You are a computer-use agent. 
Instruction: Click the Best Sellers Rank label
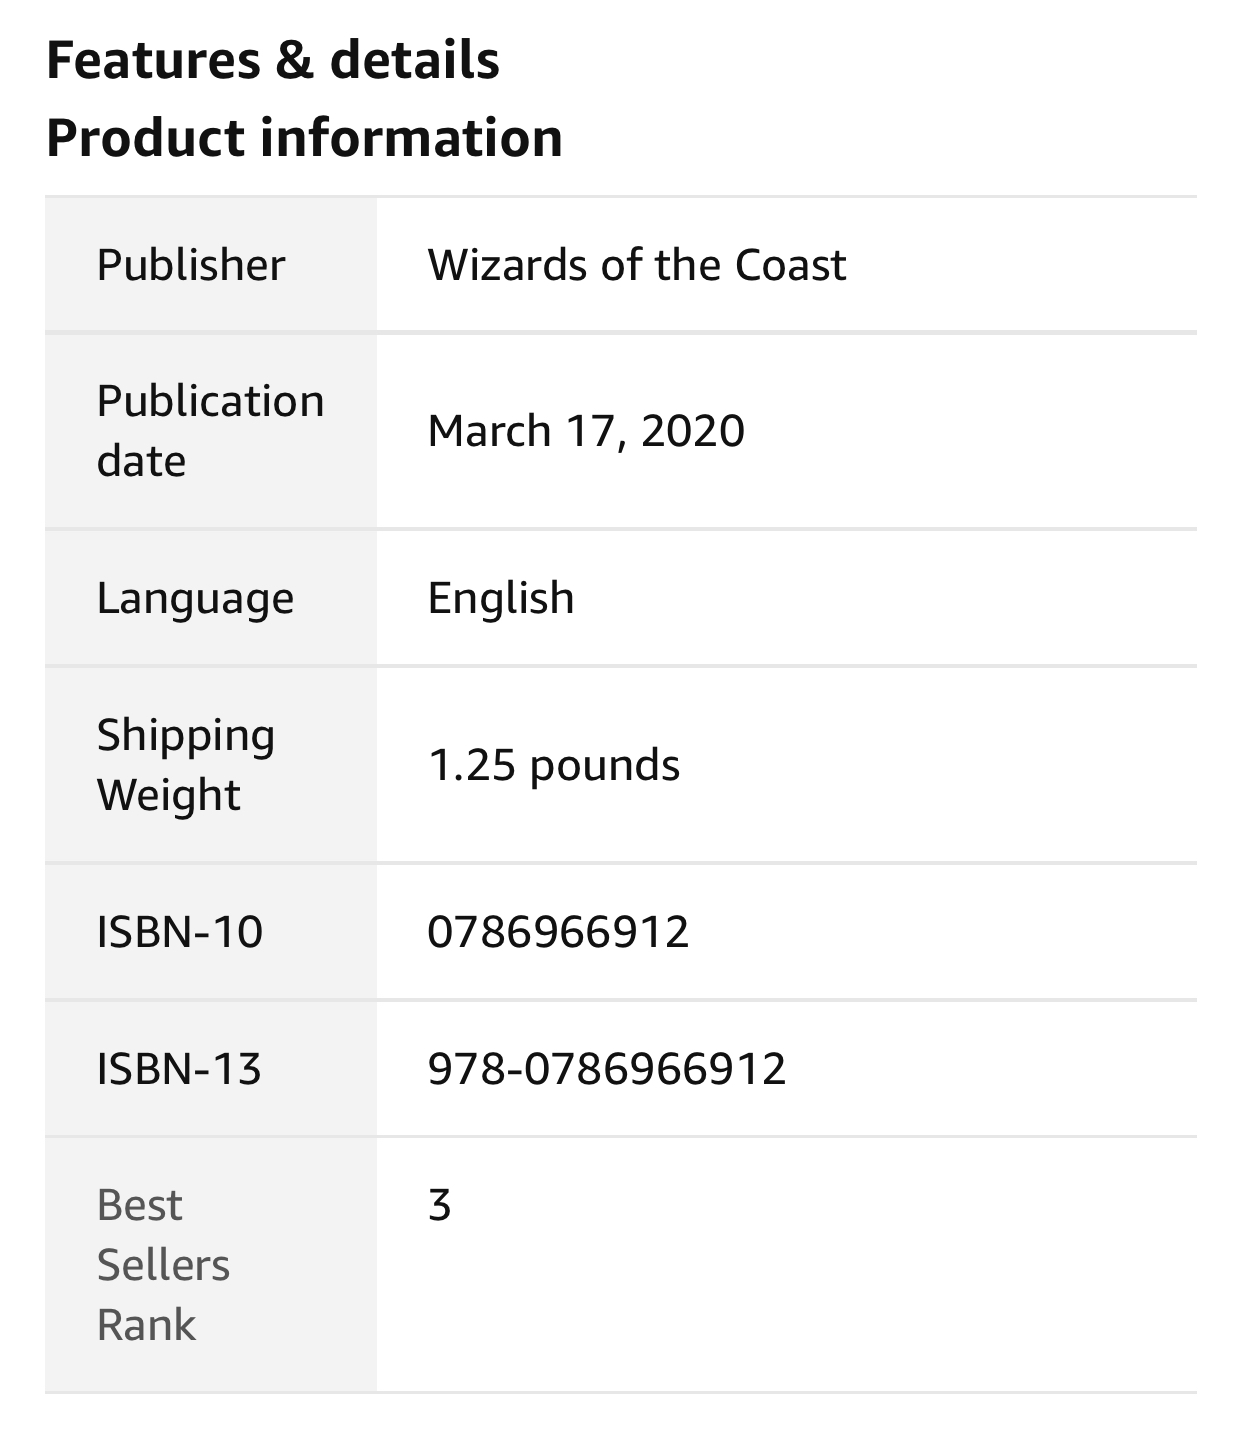tap(163, 1265)
